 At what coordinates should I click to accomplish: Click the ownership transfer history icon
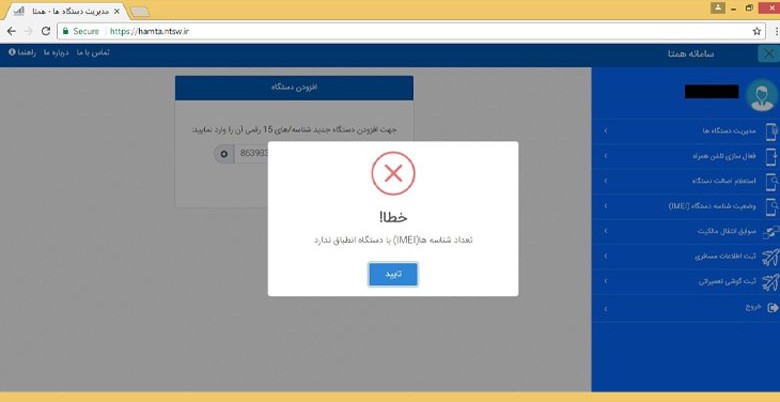coord(771,231)
